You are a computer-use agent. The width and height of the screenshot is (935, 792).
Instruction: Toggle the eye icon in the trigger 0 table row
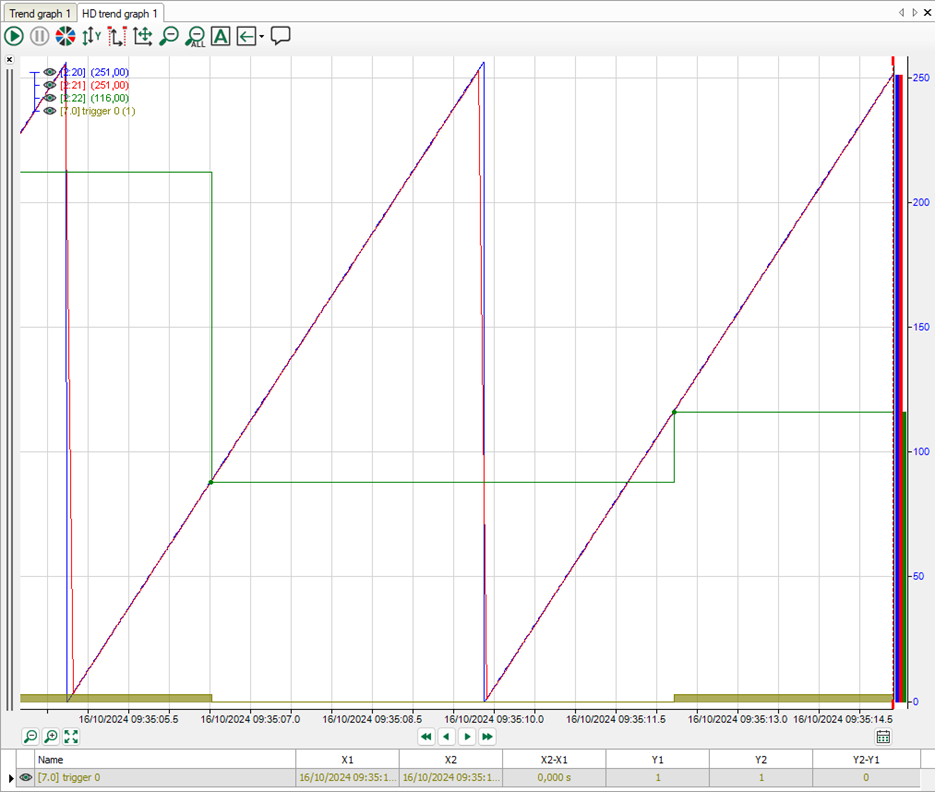26,777
